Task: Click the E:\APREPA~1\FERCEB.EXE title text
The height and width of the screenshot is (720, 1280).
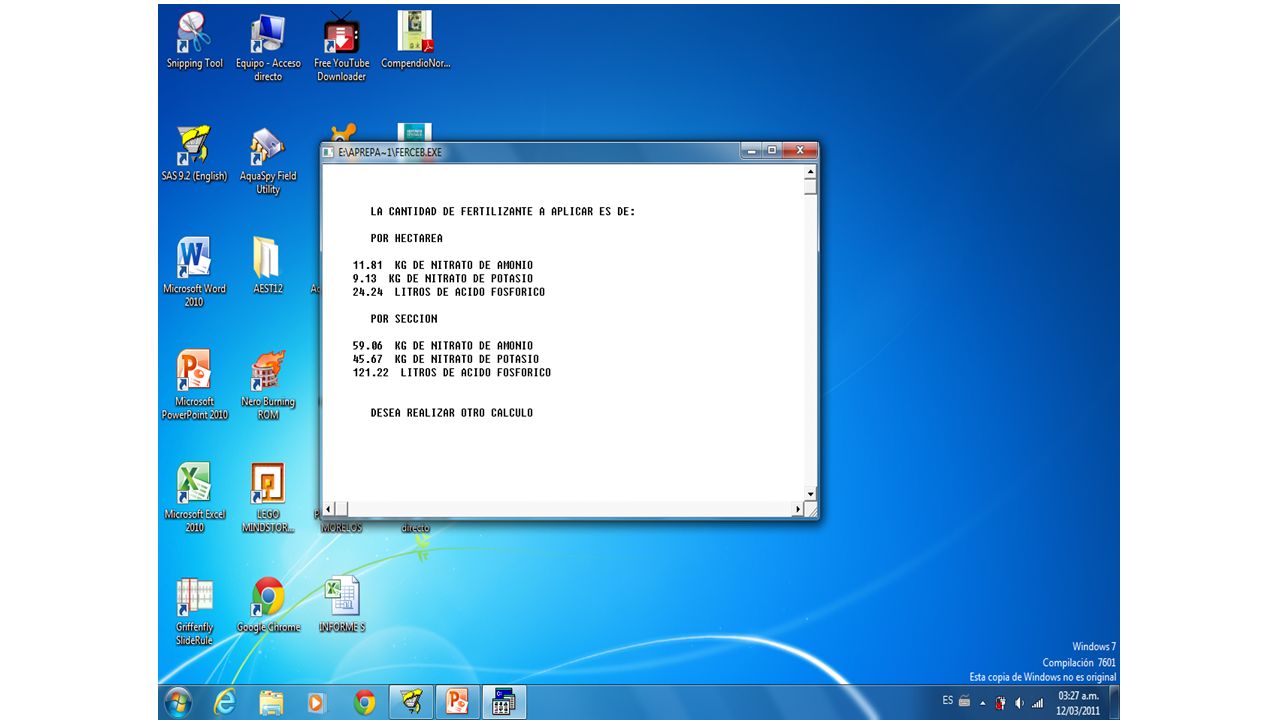Action: pyautogui.click(x=390, y=153)
